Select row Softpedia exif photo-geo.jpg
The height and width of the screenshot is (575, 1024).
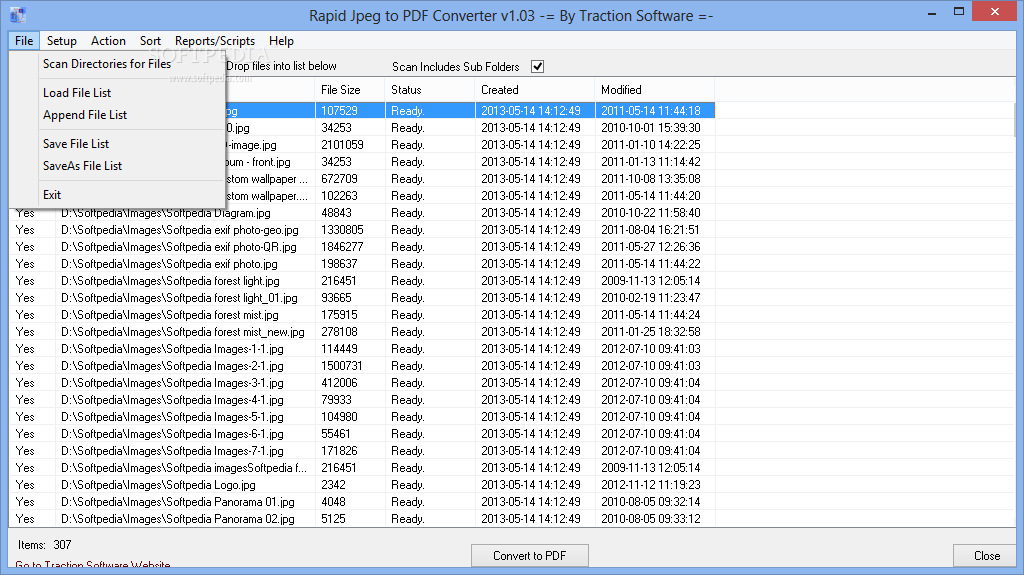(362, 230)
